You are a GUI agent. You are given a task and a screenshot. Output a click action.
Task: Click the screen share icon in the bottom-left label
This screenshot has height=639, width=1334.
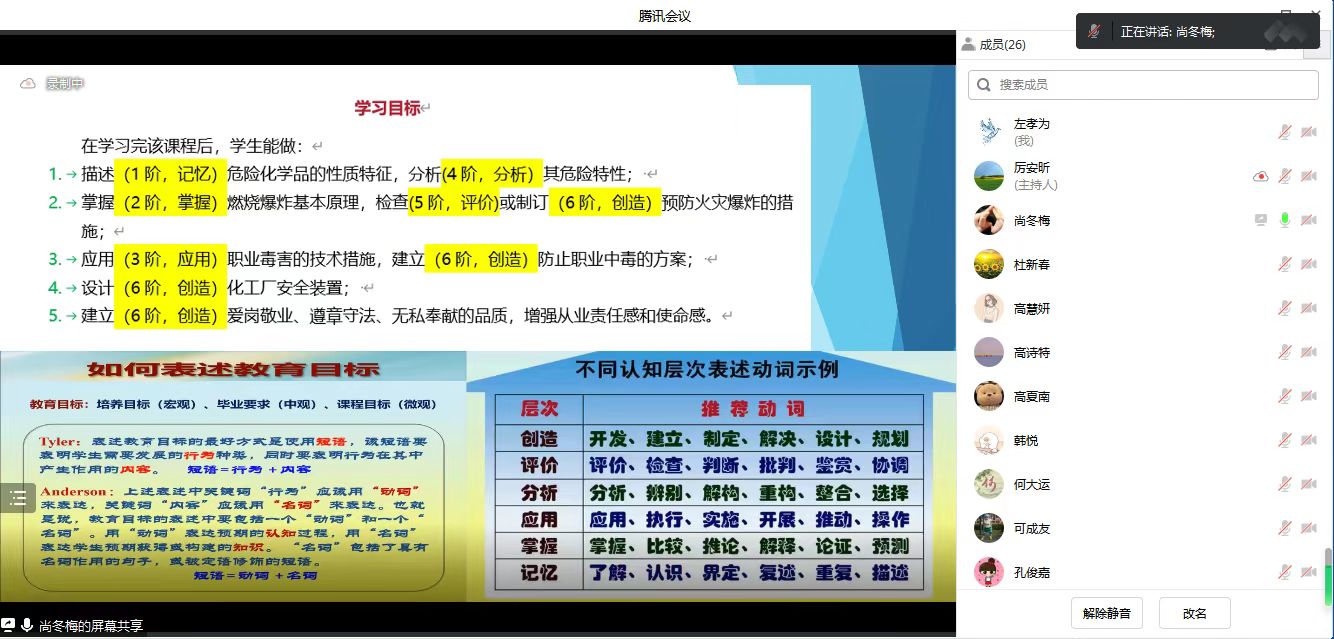pyautogui.click(x=9, y=626)
